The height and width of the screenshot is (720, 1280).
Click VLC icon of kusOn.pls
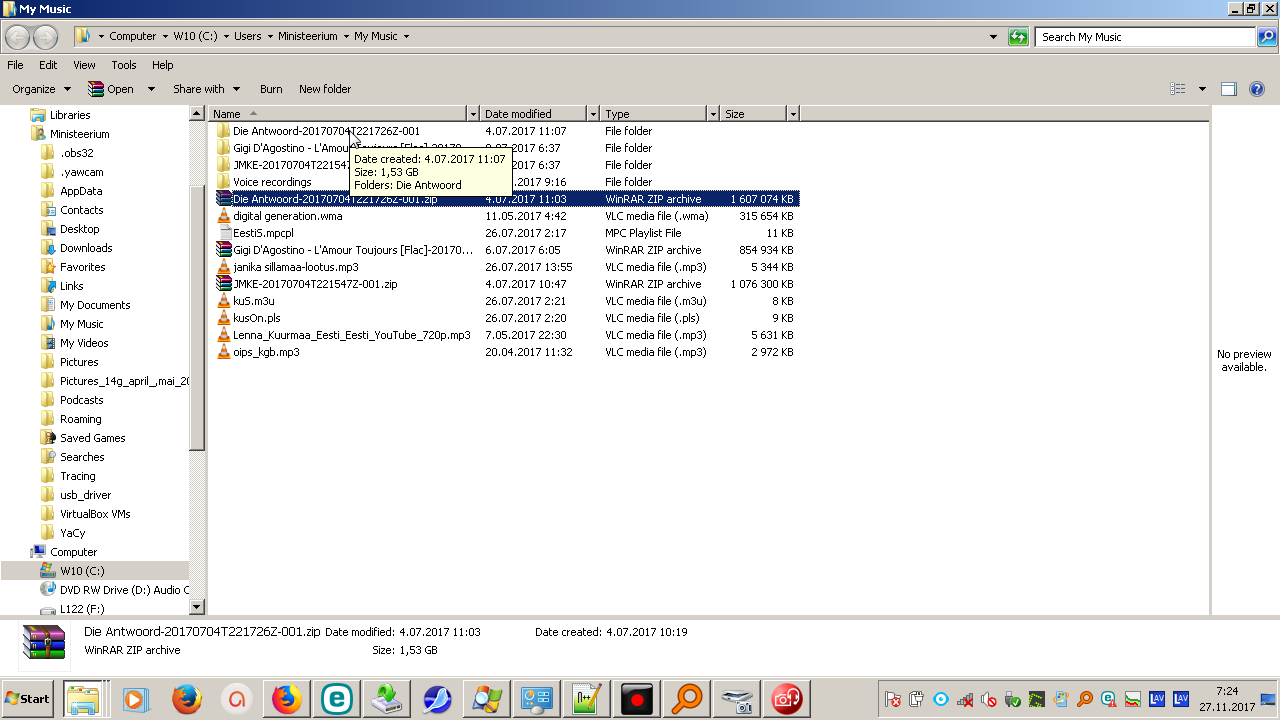[224, 318]
